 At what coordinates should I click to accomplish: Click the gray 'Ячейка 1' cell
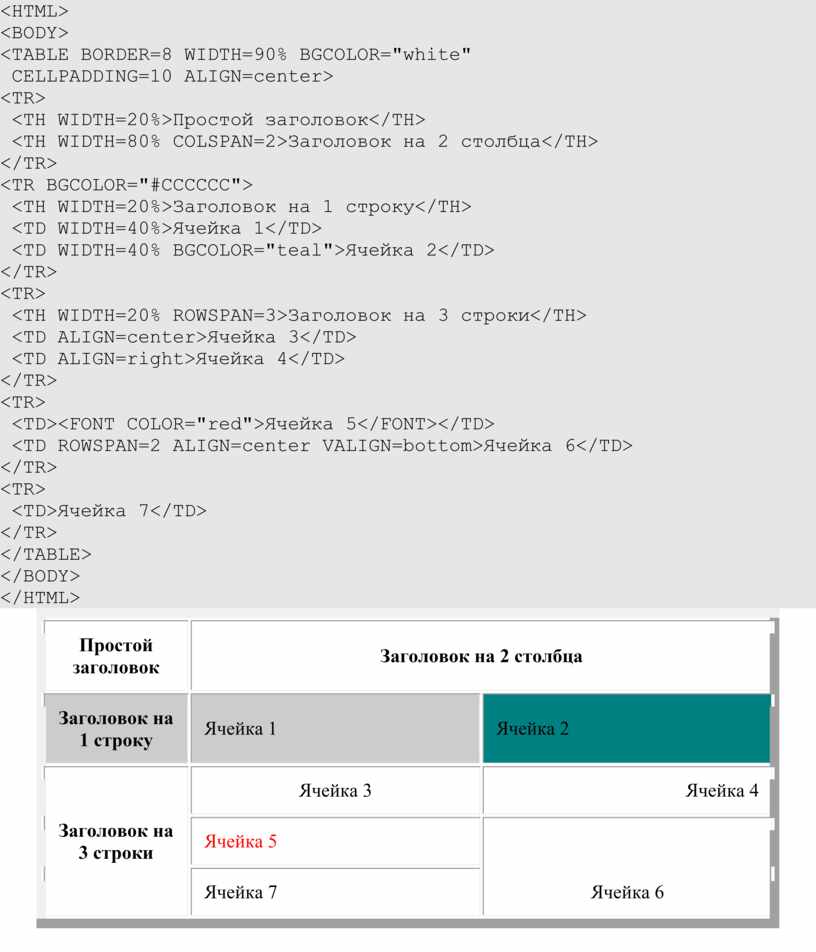pos(335,729)
